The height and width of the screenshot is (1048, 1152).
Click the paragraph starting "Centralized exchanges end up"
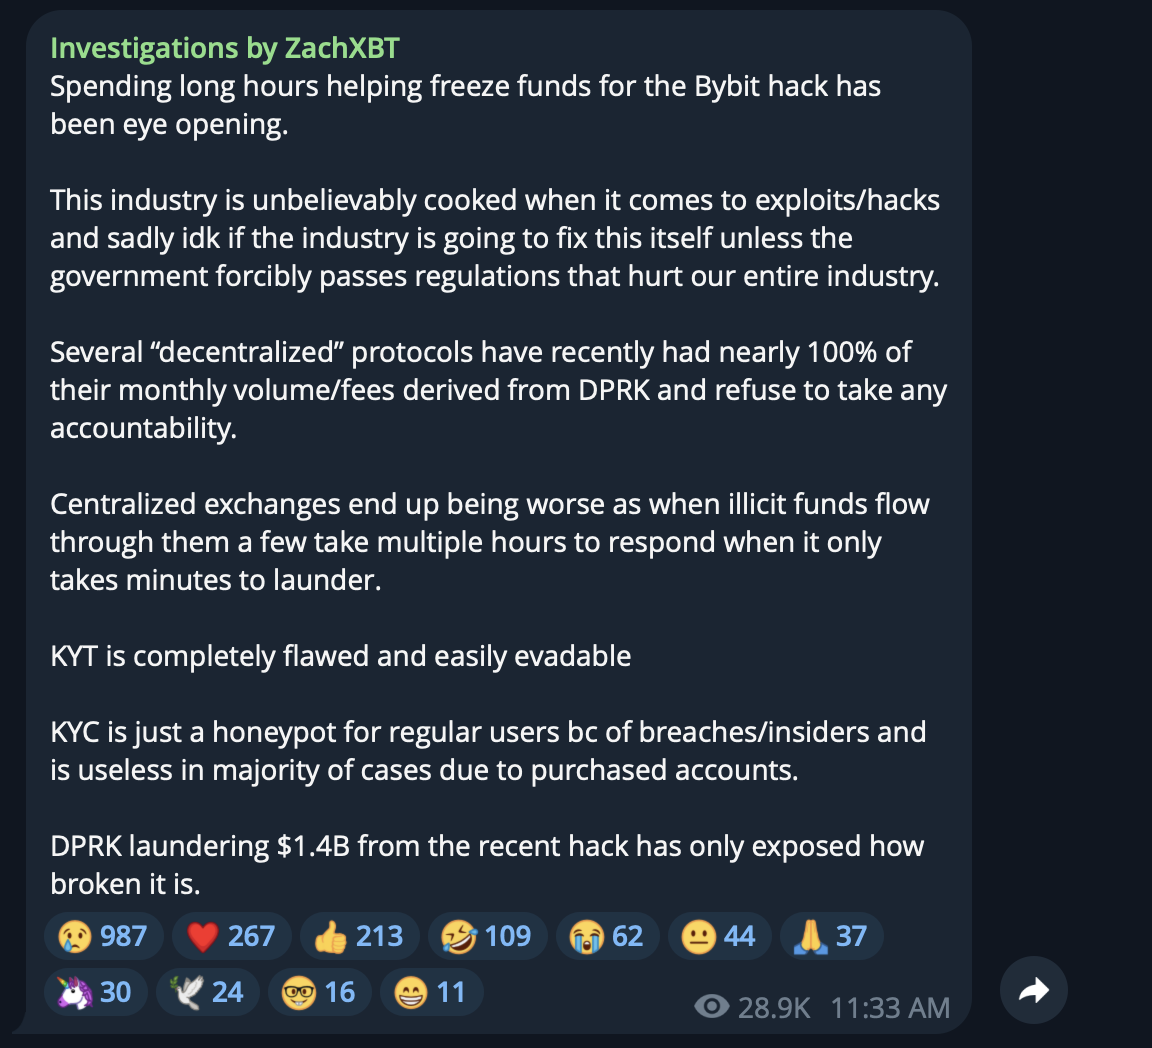(x=489, y=542)
